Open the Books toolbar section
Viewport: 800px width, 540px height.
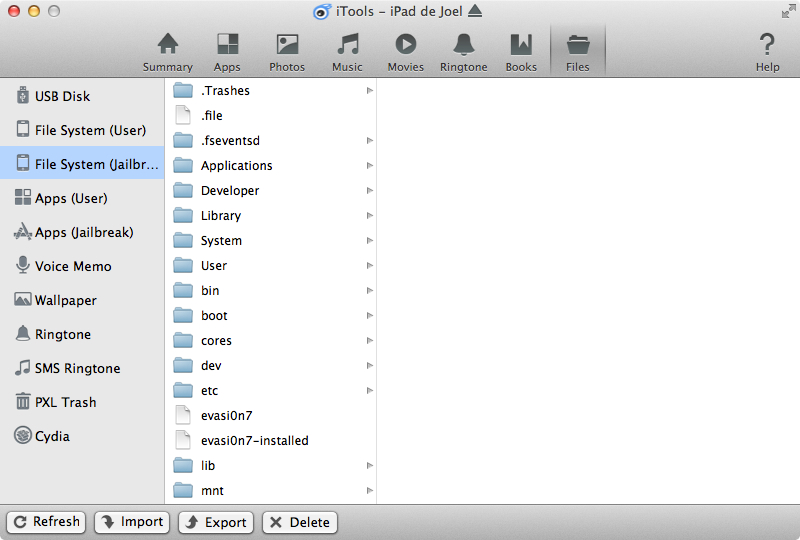[x=521, y=52]
